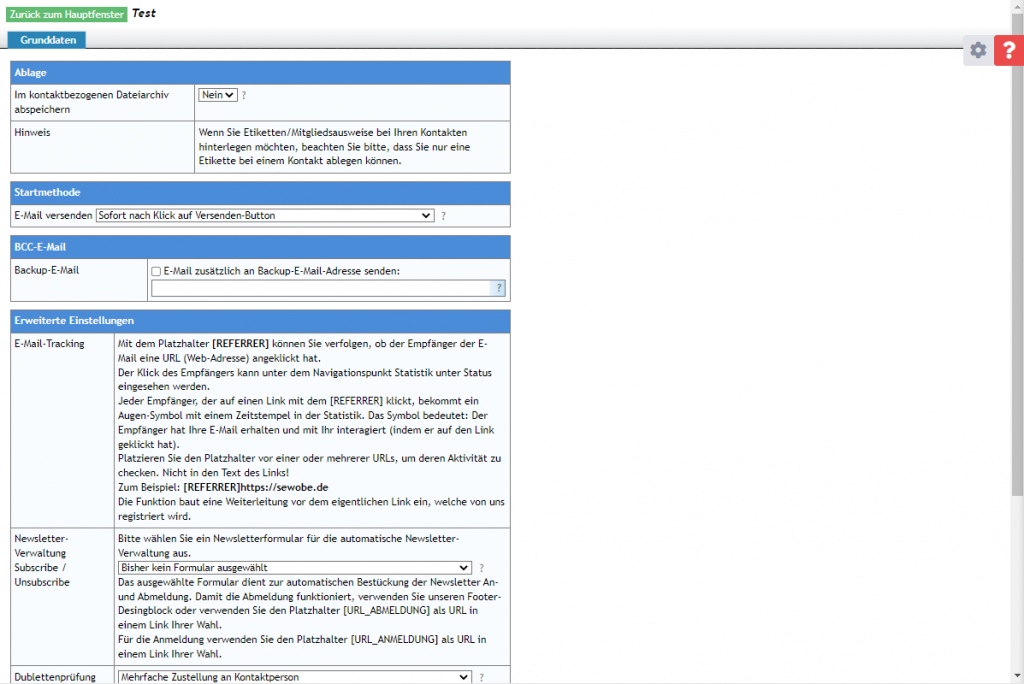The width and height of the screenshot is (1024, 684).
Task: Open 'Bisher kein Formular ausgewählt' dropdown
Action: (x=294, y=568)
